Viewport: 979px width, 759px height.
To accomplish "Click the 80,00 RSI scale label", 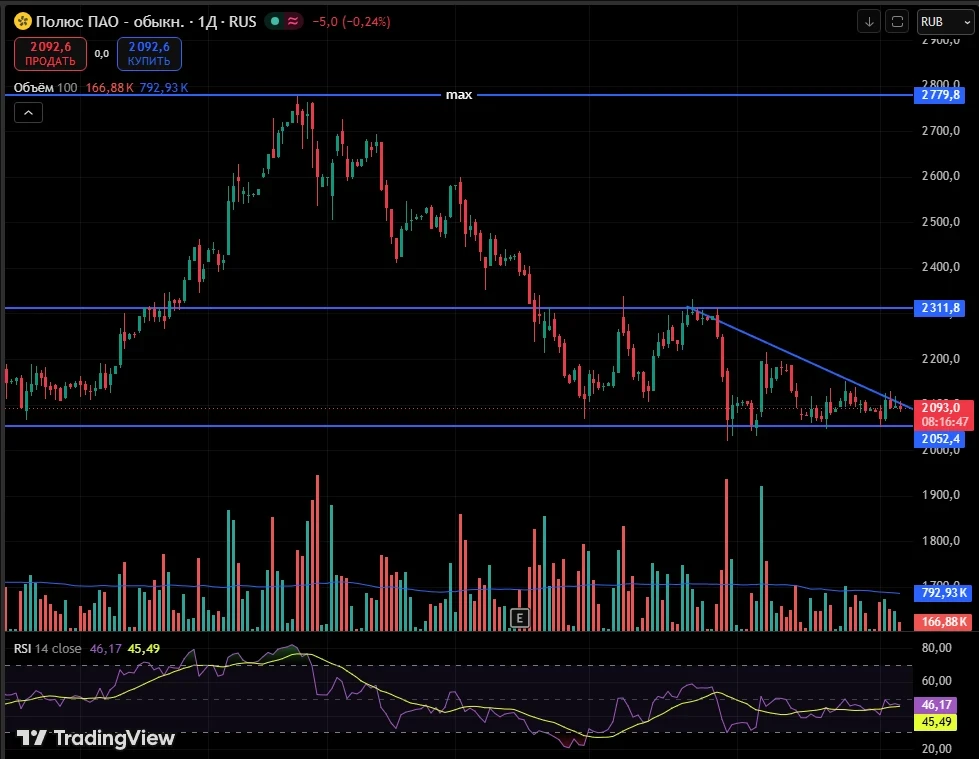I will [937, 648].
